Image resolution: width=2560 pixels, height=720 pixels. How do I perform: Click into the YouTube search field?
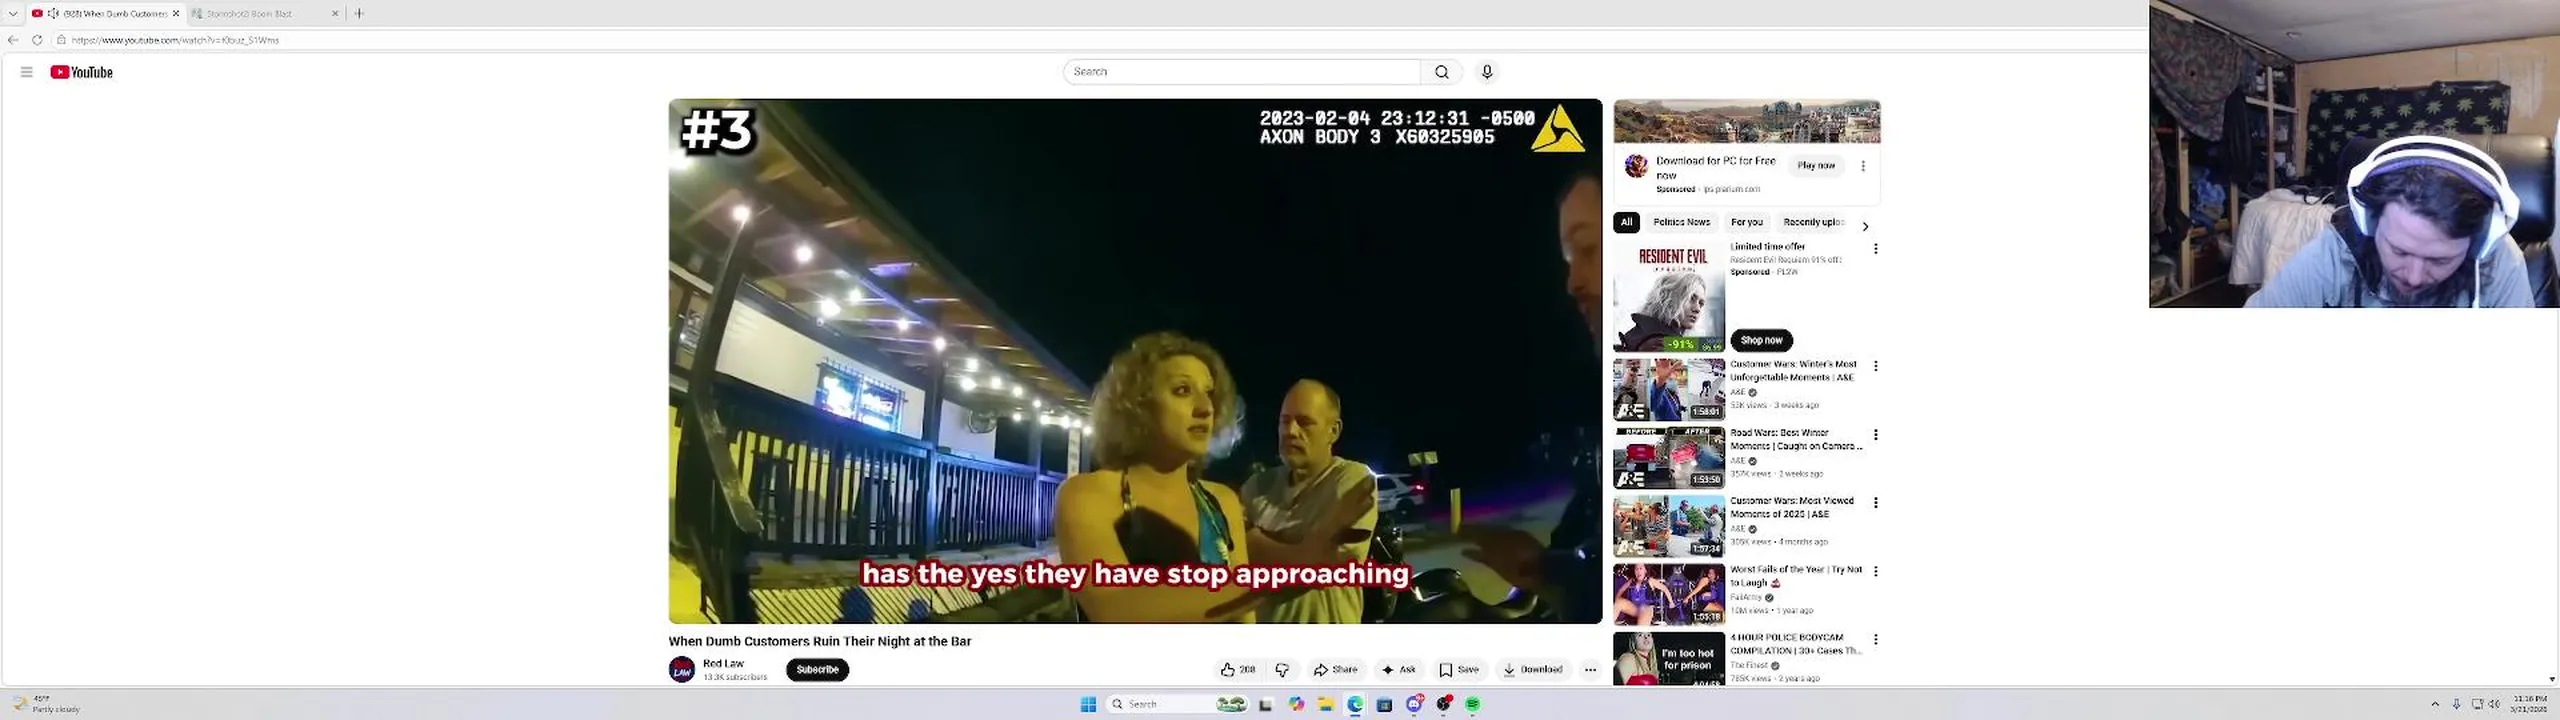[x=1242, y=72]
